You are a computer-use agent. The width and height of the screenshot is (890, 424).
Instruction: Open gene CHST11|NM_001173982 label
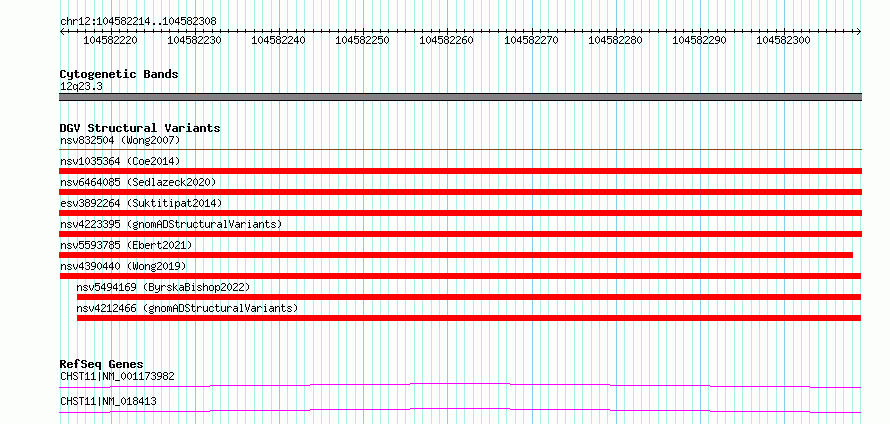point(117,376)
